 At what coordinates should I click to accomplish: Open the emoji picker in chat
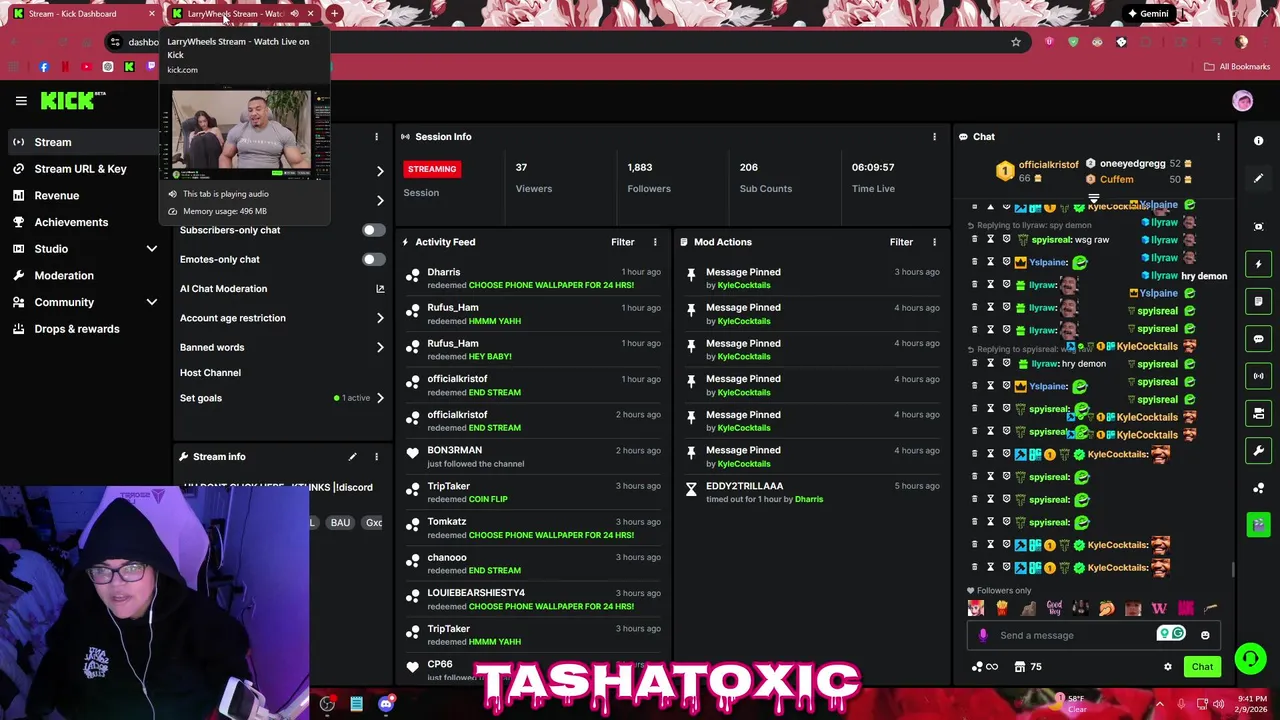point(1205,635)
